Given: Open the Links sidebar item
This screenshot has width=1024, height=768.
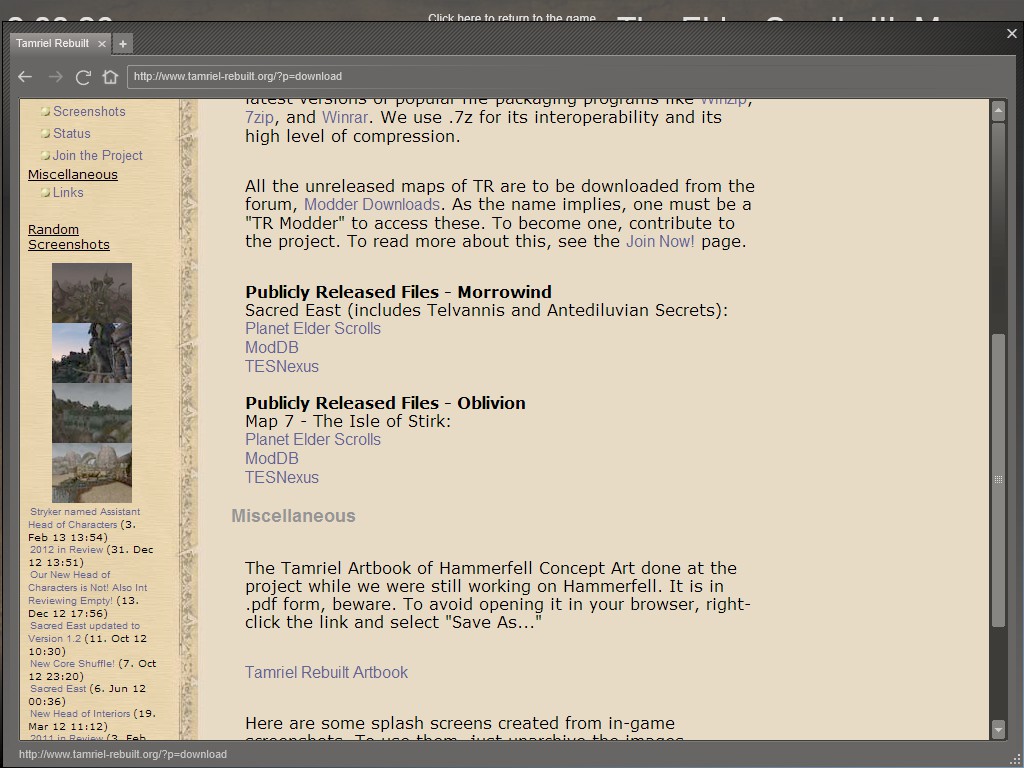Looking at the screenshot, I should 68,193.
